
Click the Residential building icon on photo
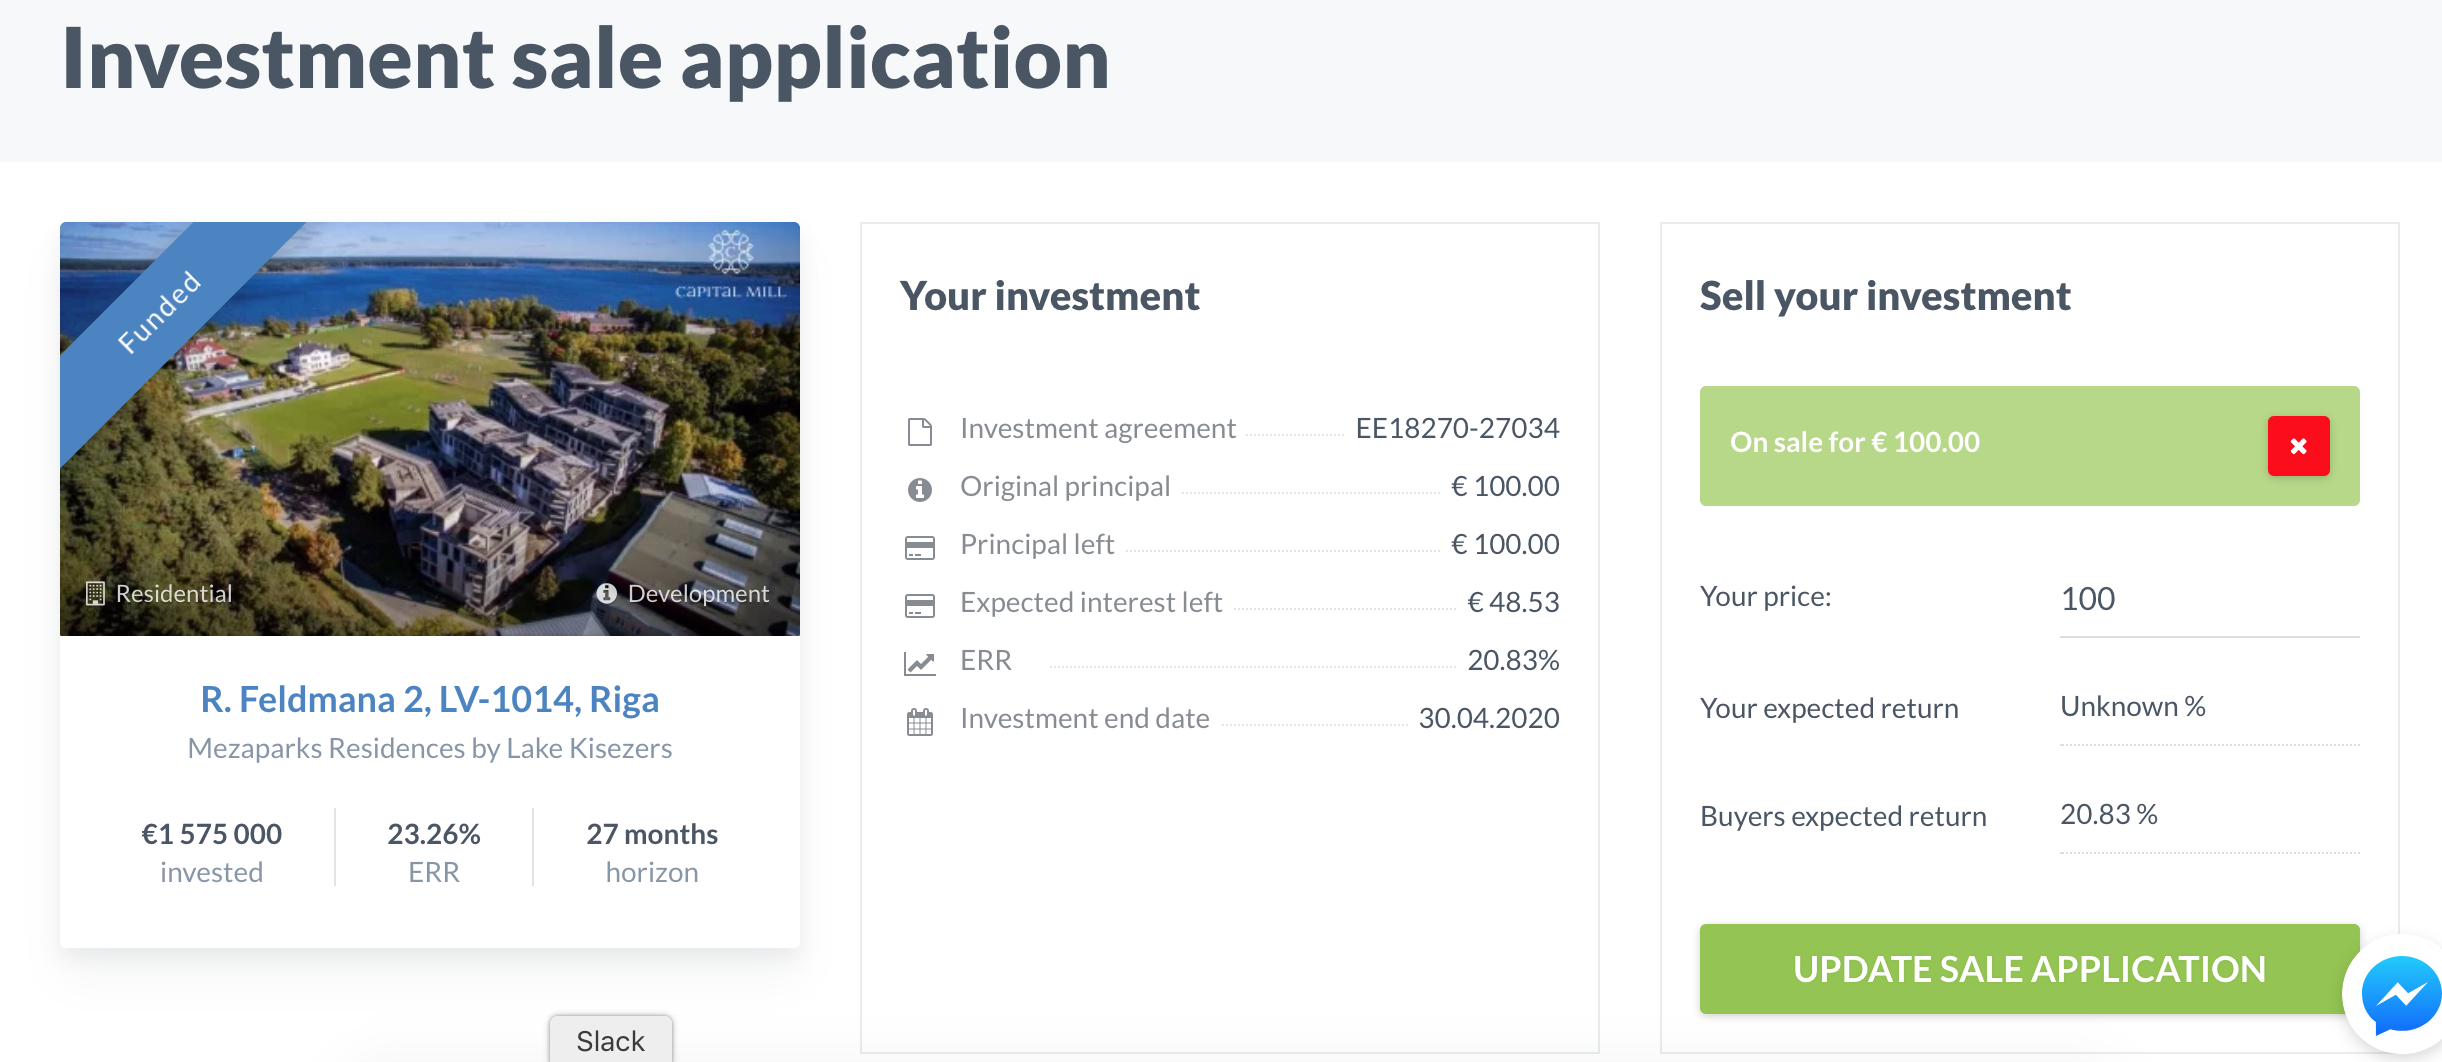point(95,593)
